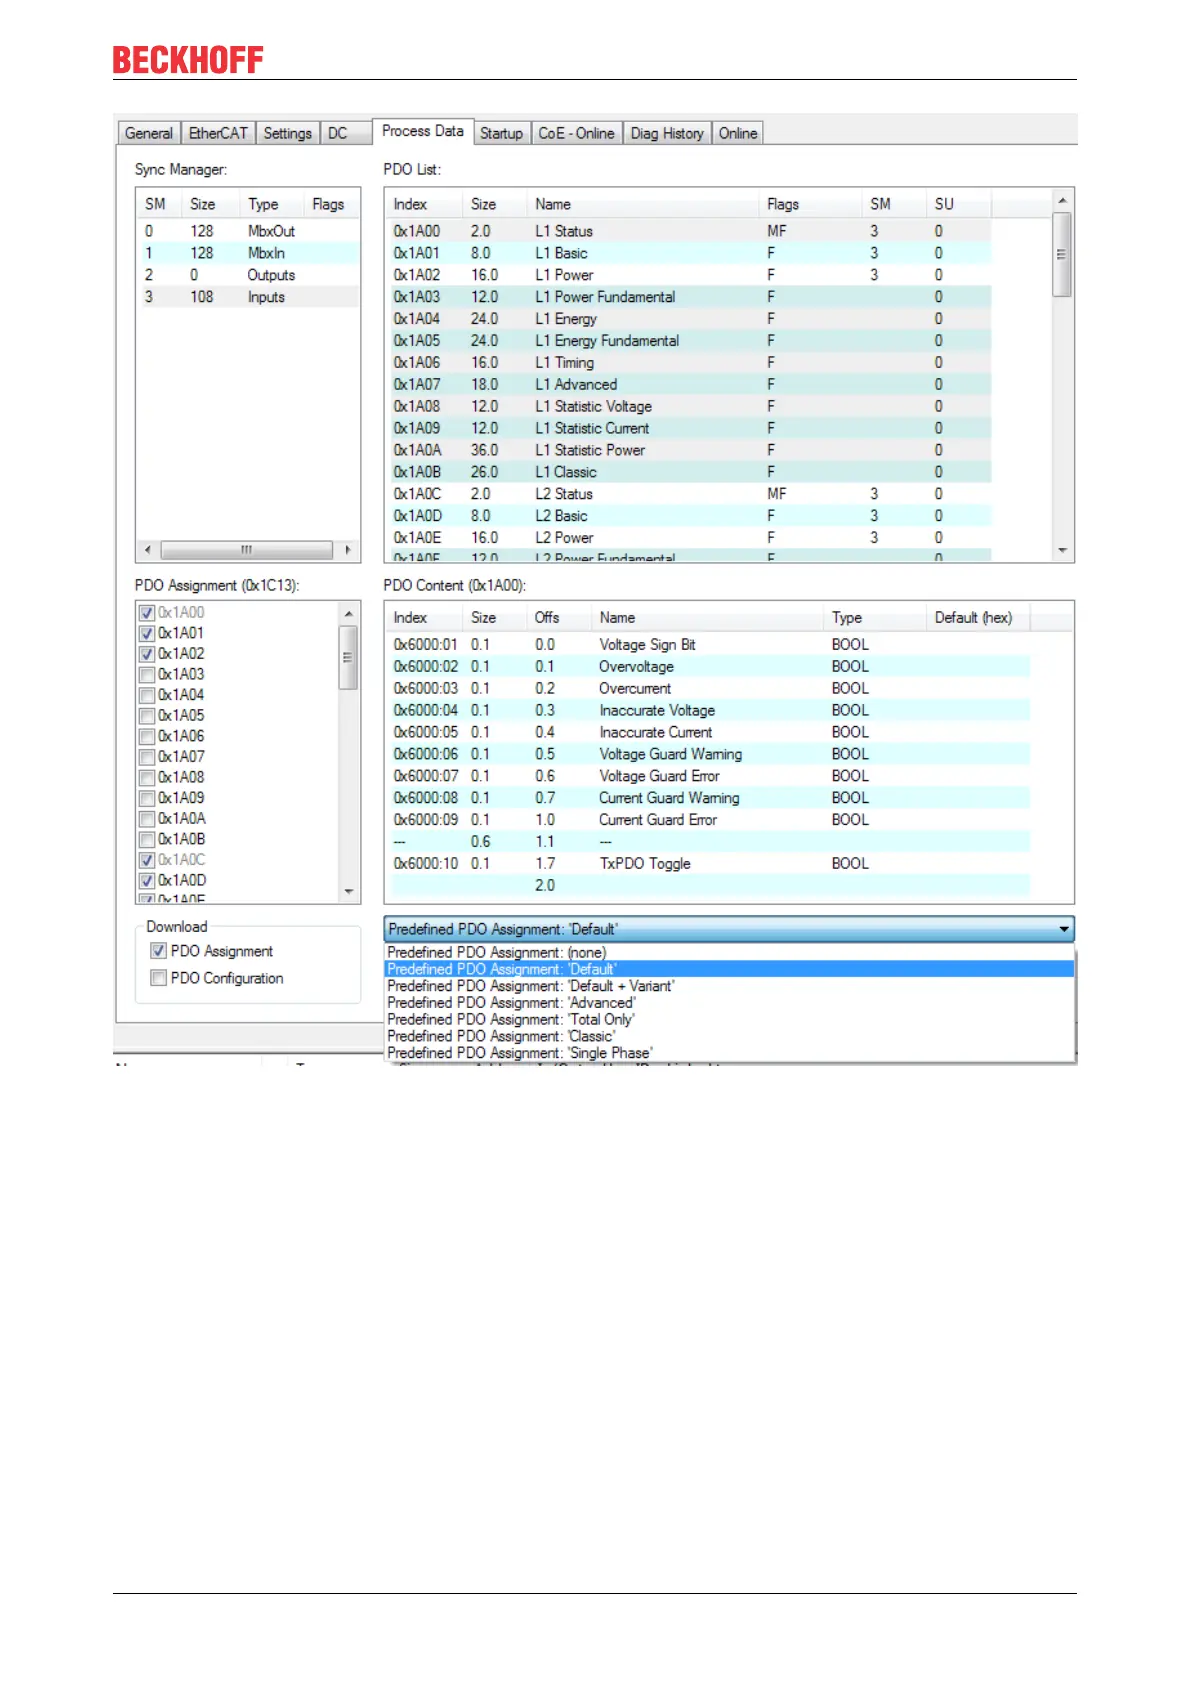Viewport: 1191px width, 1684px height.
Task: Enable the 0x1A06 PDO assignment checkbox
Action: coord(147,736)
